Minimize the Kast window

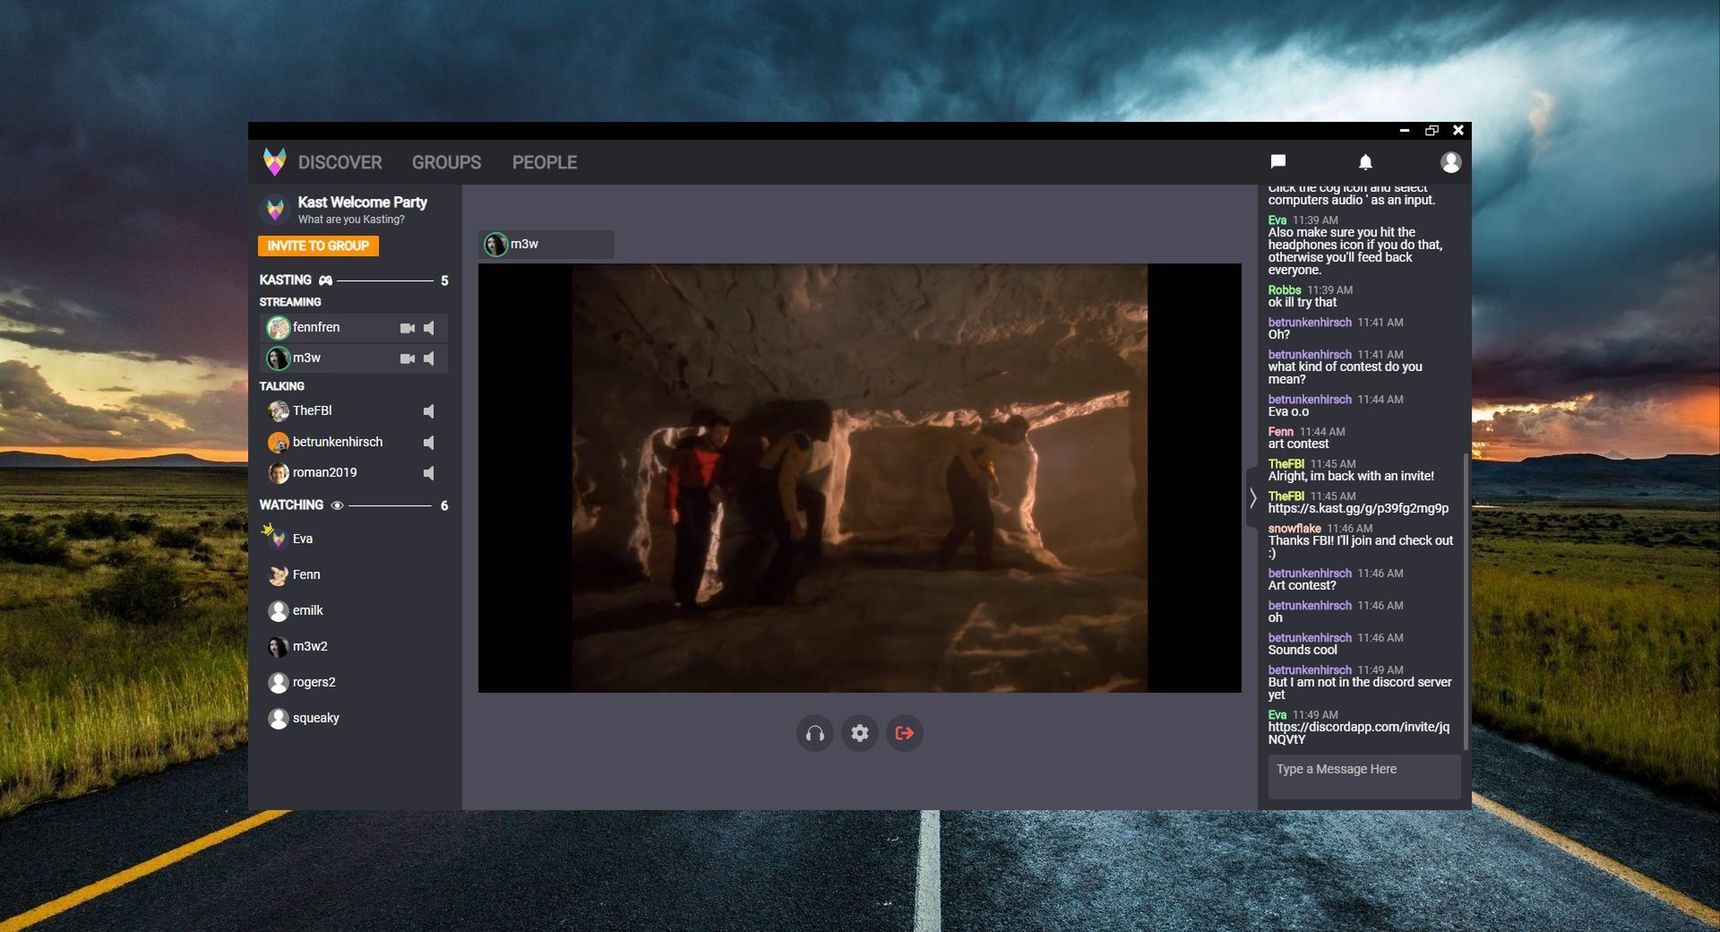pyautogui.click(x=1404, y=130)
